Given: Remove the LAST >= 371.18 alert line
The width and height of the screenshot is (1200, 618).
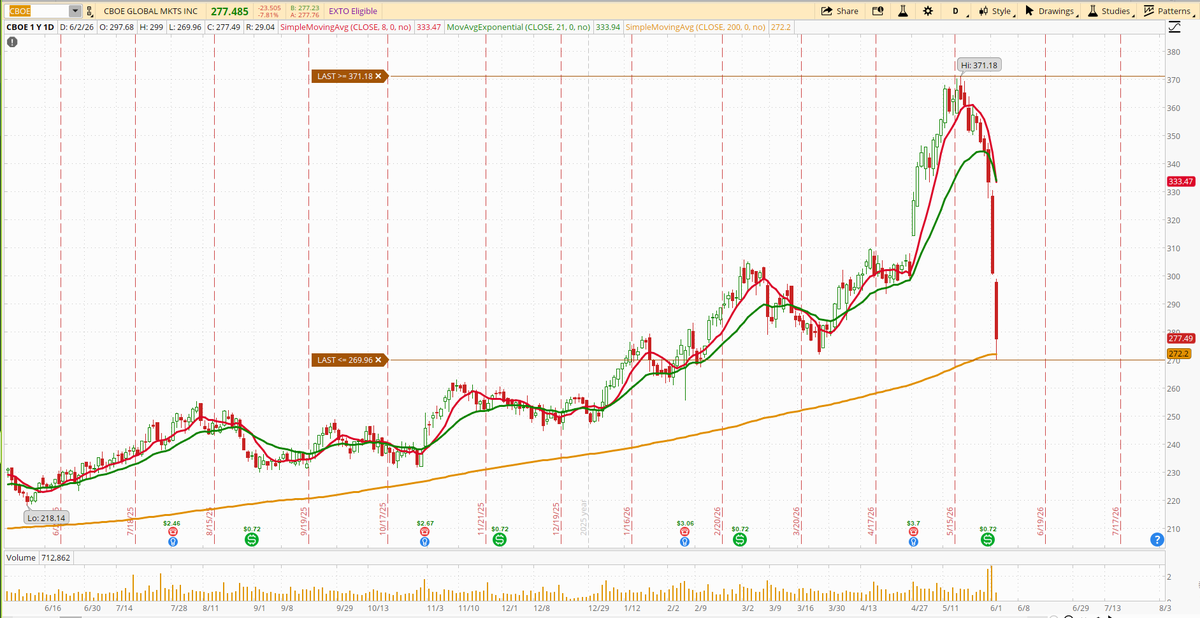Looking at the screenshot, I should tap(379, 76).
